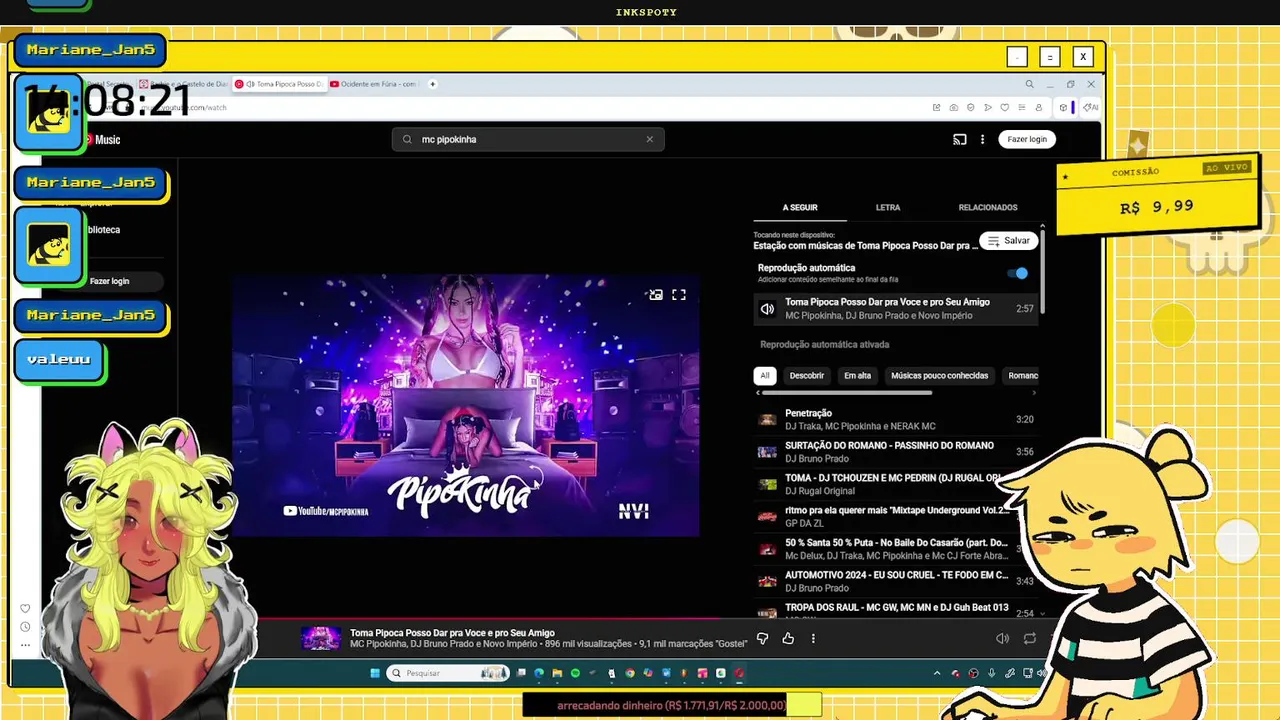Image resolution: width=1280 pixels, height=720 pixels.
Task: Show hidden system tray icons
Action: click(937, 673)
